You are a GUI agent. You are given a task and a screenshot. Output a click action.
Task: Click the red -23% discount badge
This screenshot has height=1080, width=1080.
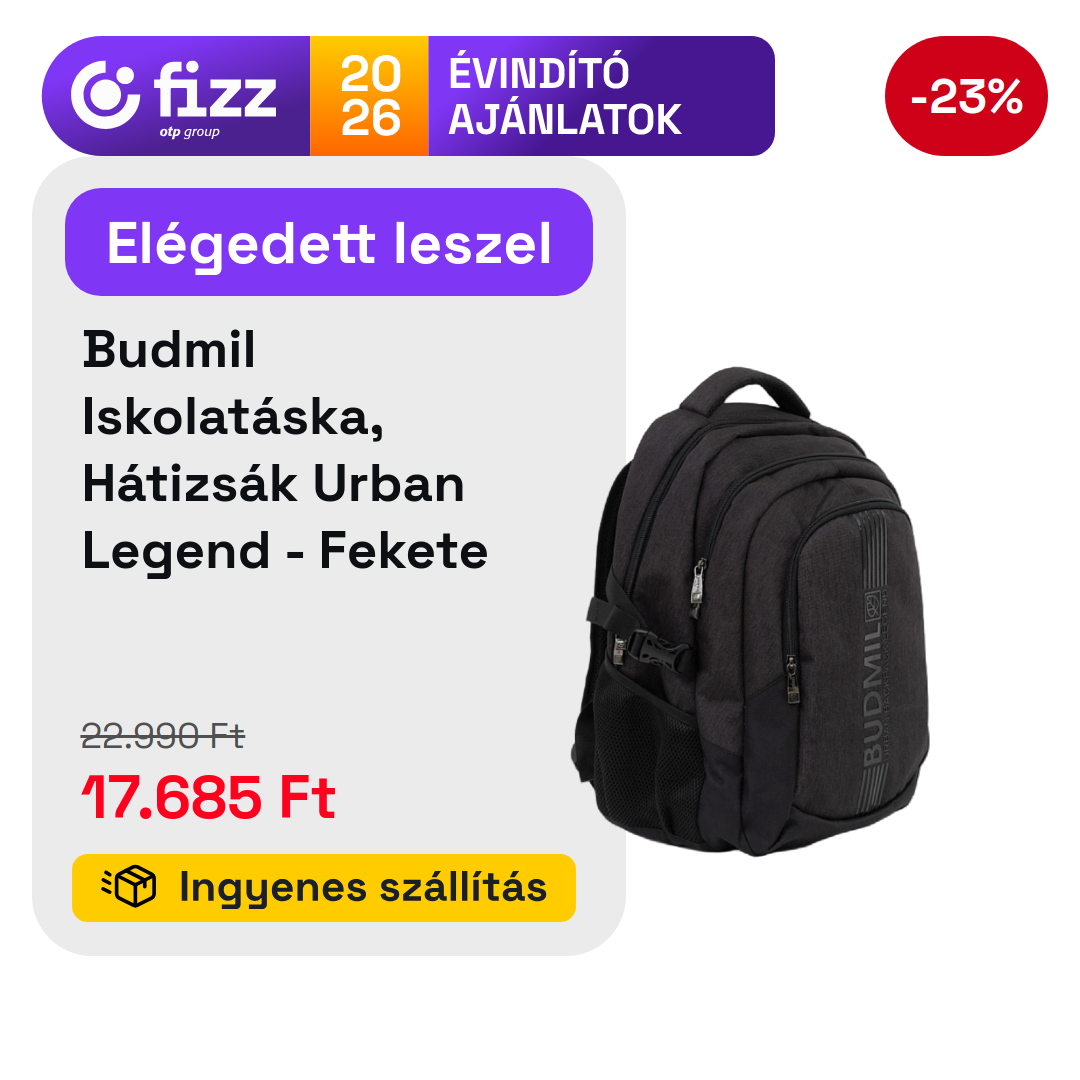tap(966, 96)
